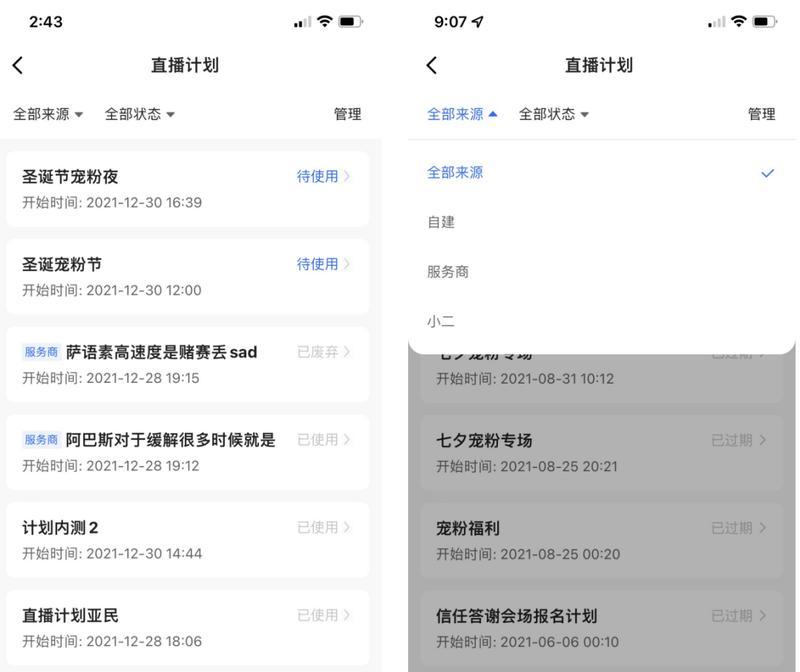The image size is (800, 672).
Task: Open 直播计划亚民 plan title
Action: (70, 615)
